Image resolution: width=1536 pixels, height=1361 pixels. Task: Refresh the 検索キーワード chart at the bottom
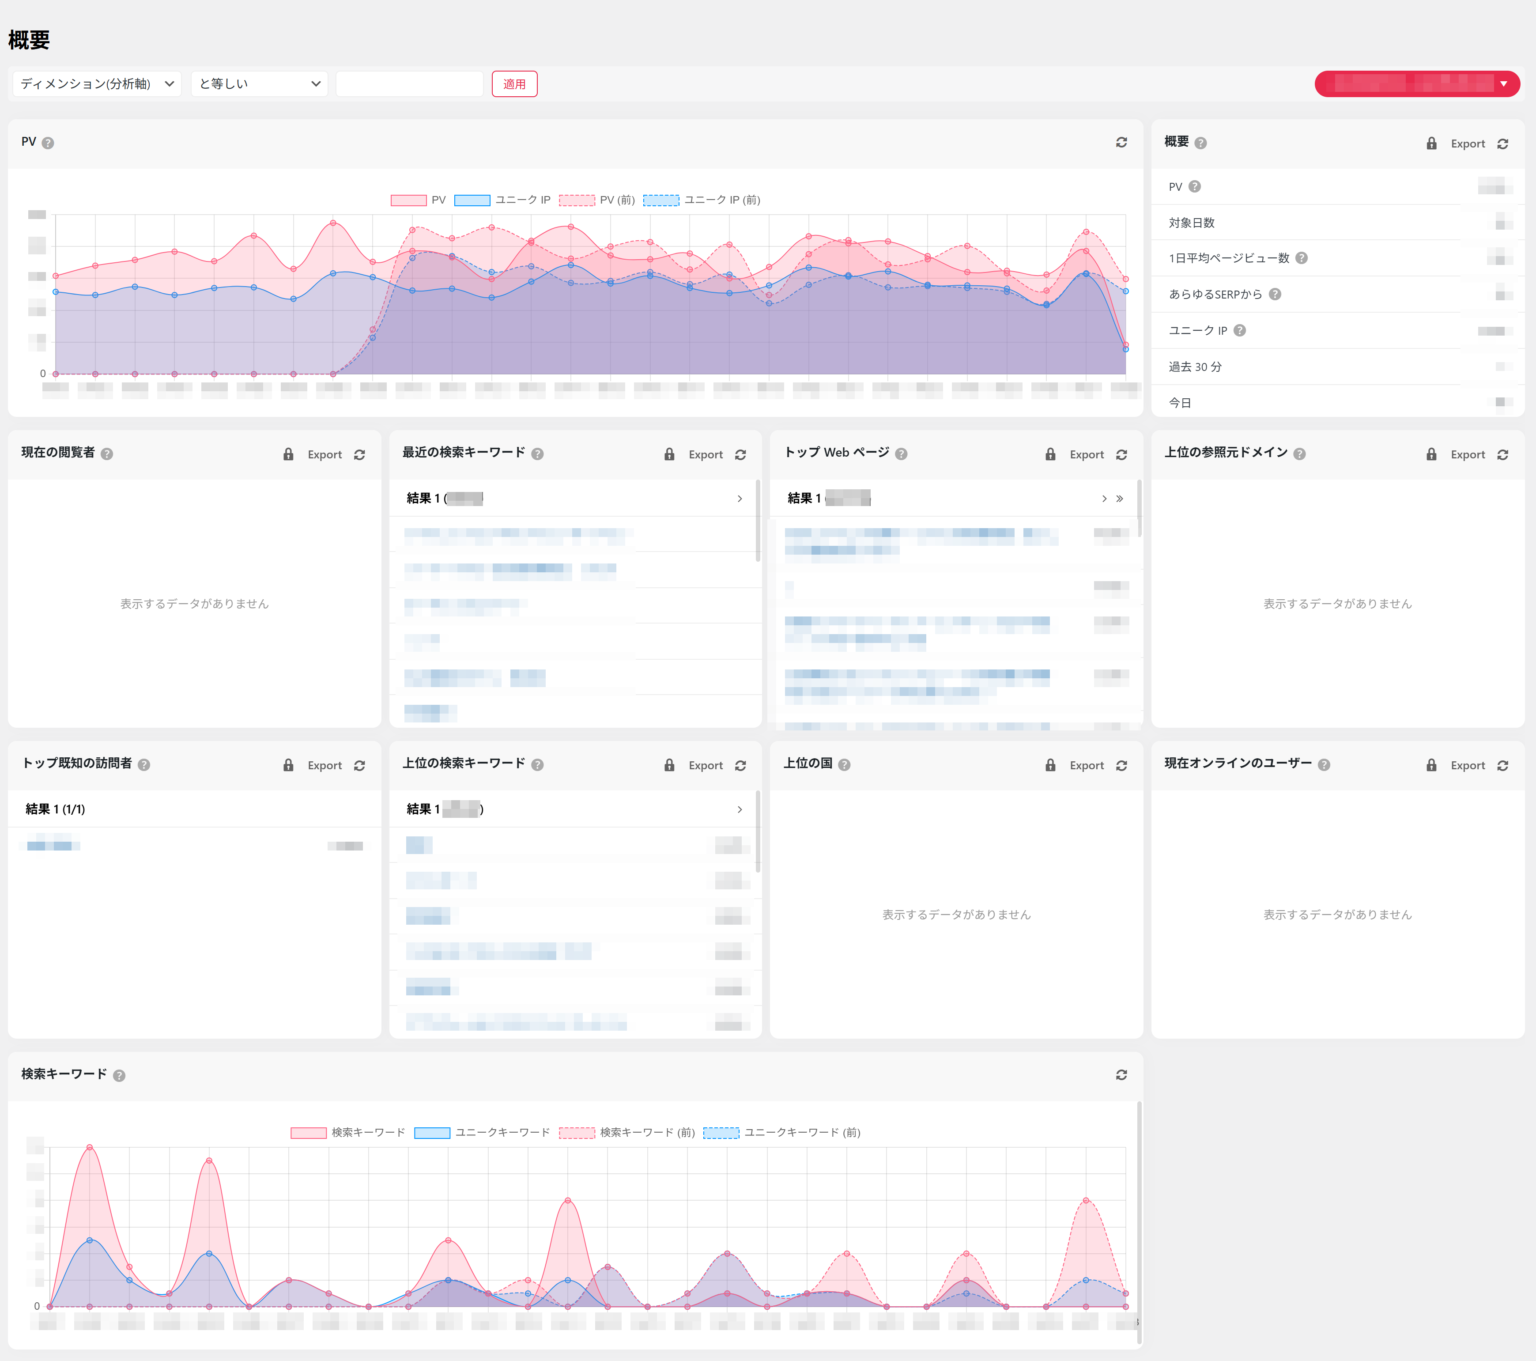1122,1075
